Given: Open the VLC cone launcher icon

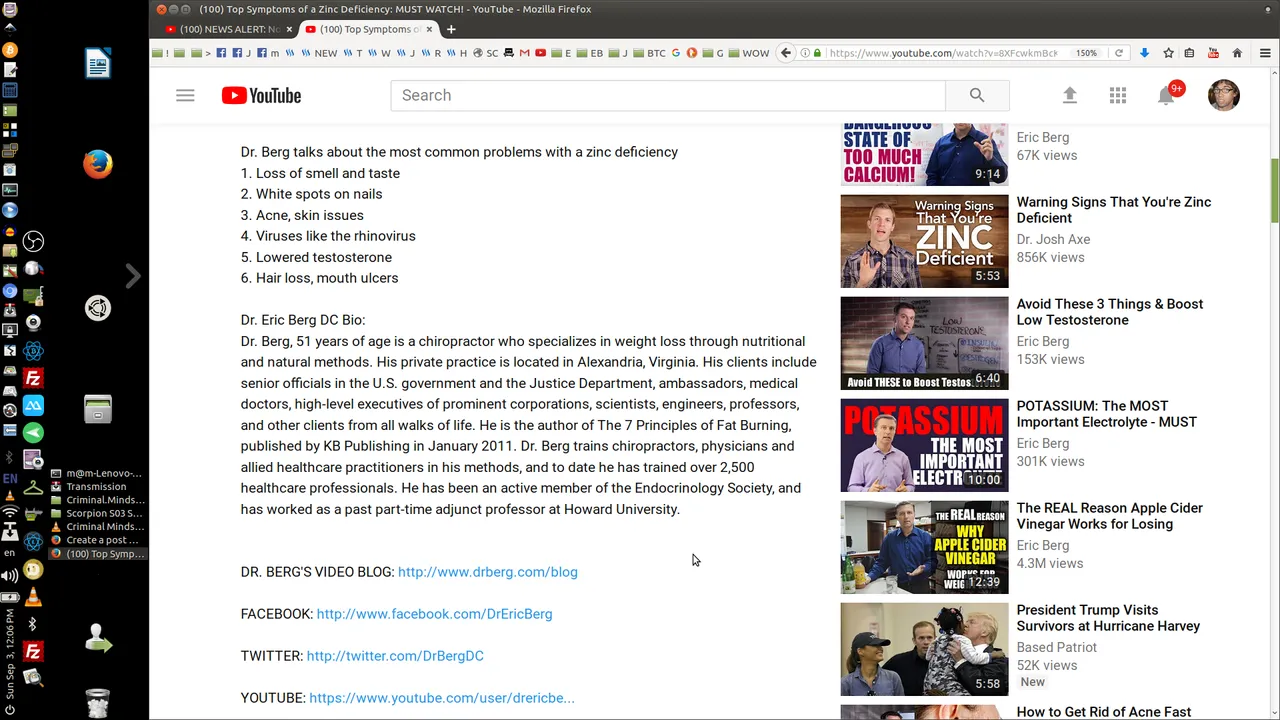Looking at the screenshot, I should (33, 597).
